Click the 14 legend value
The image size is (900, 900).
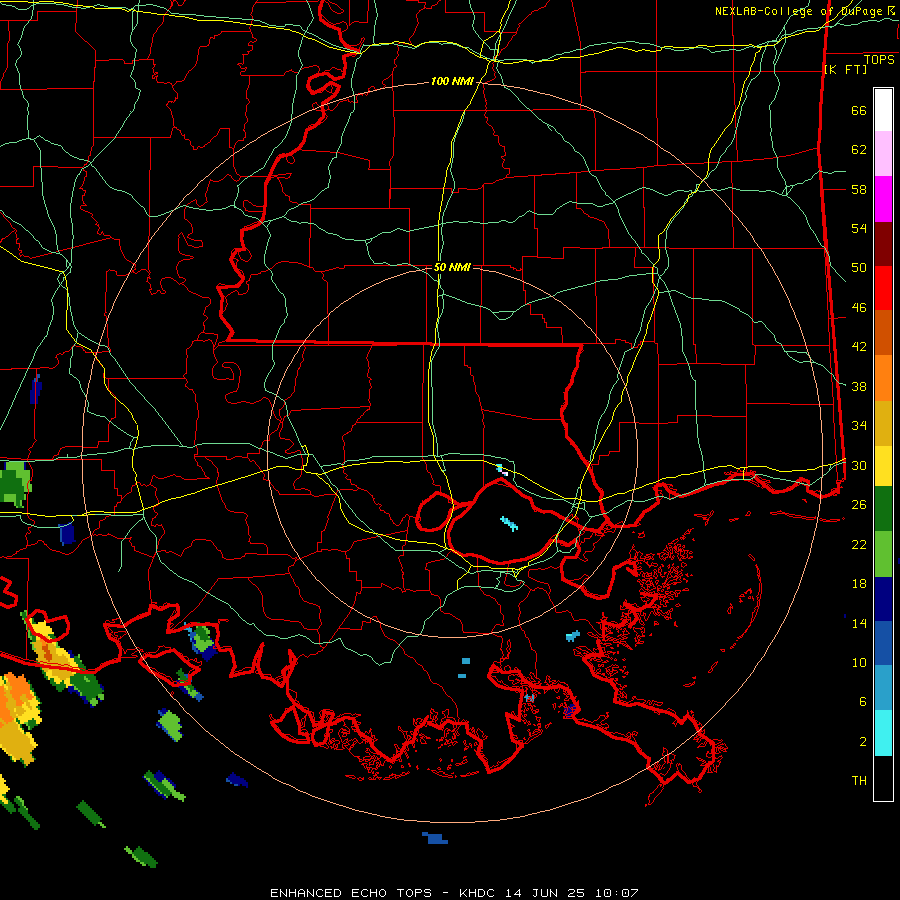(859, 623)
